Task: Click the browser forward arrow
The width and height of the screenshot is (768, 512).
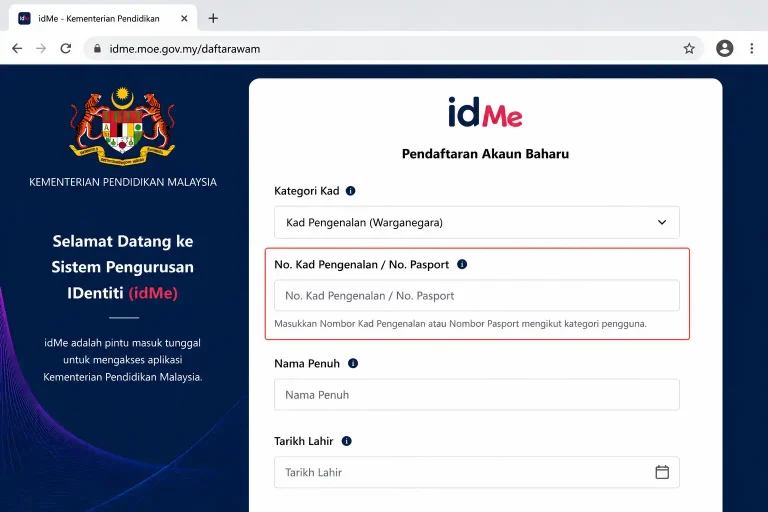Action: (x=41, y=49)
